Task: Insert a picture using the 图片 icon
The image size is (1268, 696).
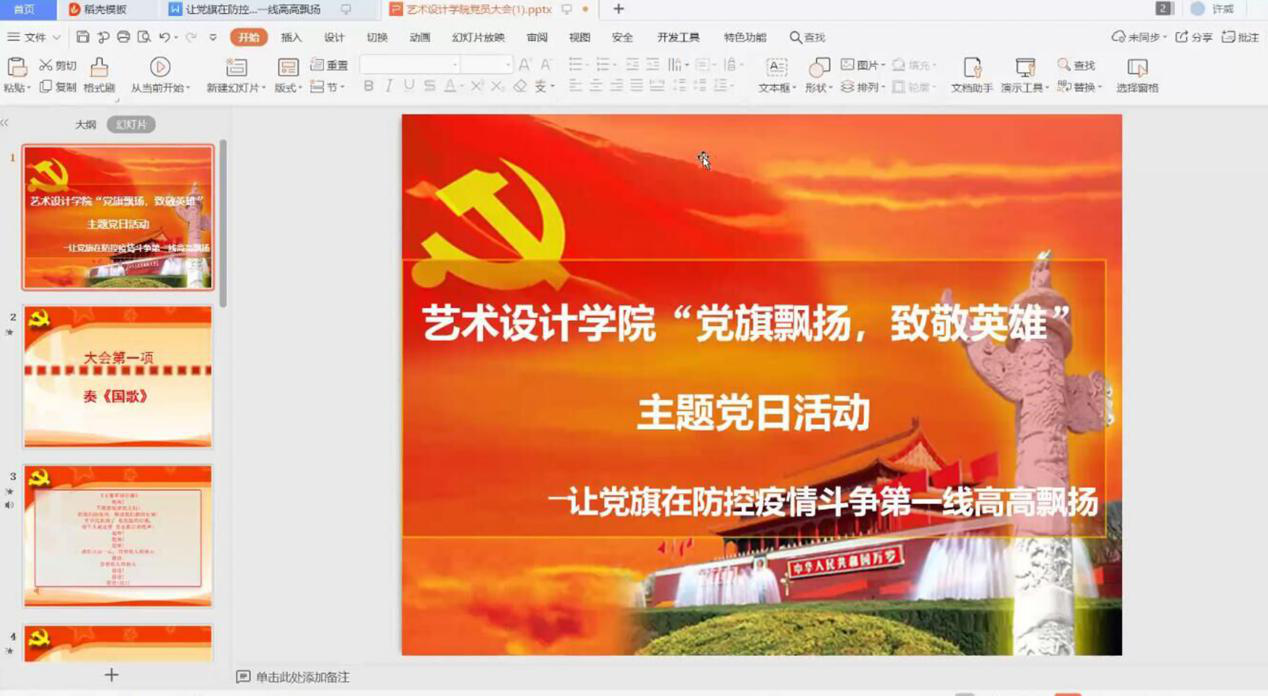Action: point(861,66)
